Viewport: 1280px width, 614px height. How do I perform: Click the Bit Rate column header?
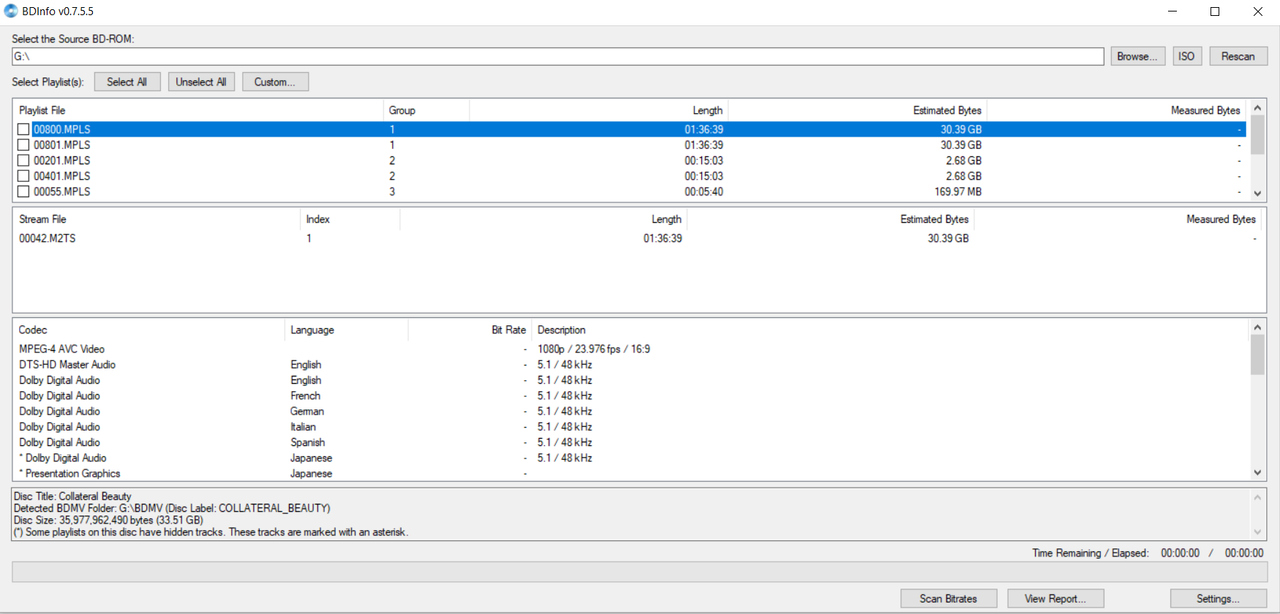(470, 330)
